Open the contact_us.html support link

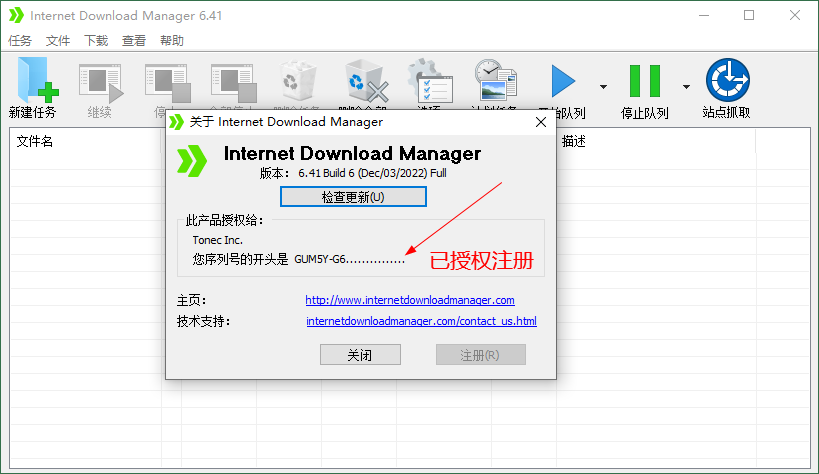tap(422, 321)
